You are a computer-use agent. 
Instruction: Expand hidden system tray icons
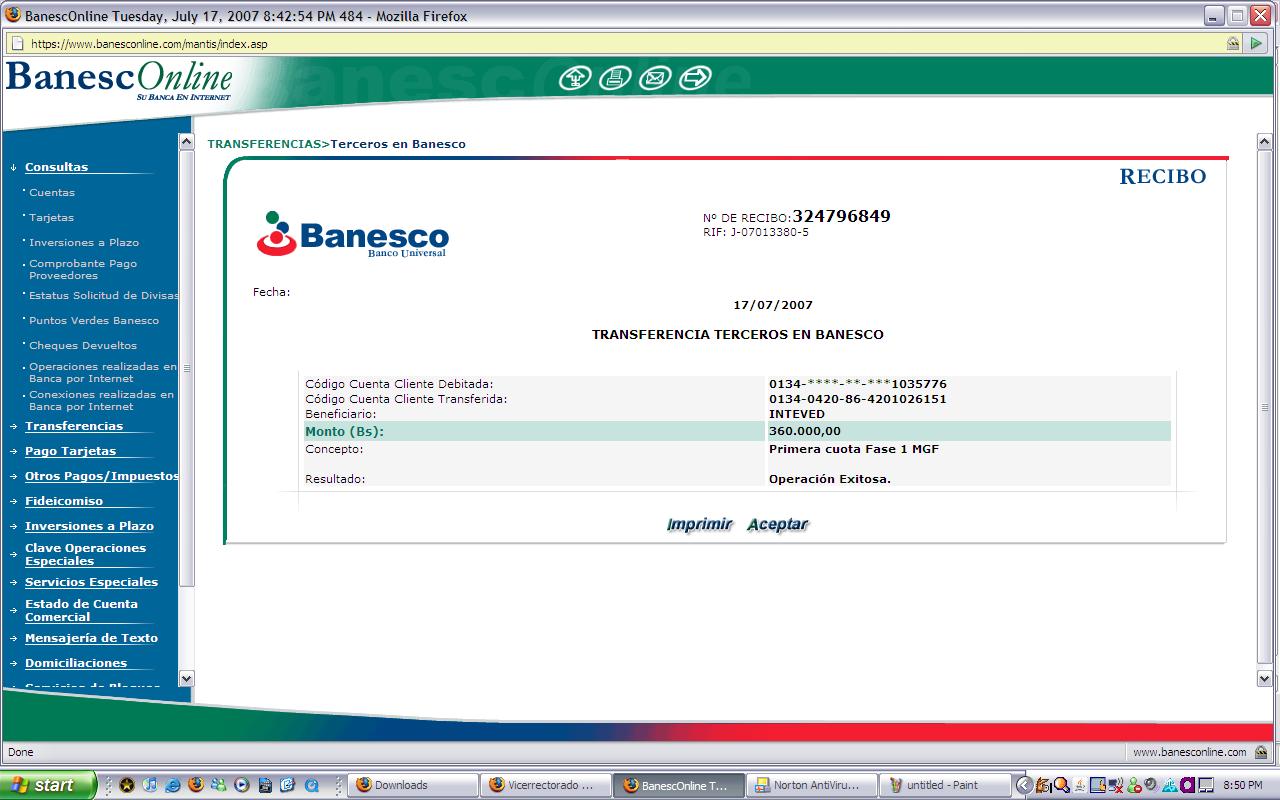click(1023, 785)
